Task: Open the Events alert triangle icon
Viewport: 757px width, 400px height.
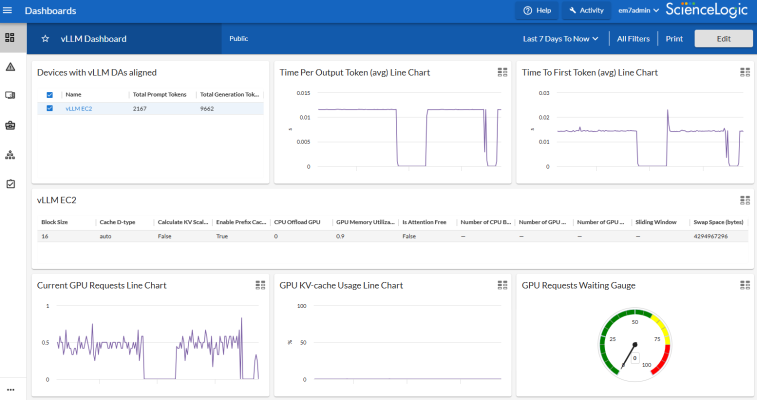Action: click(10, 67)
